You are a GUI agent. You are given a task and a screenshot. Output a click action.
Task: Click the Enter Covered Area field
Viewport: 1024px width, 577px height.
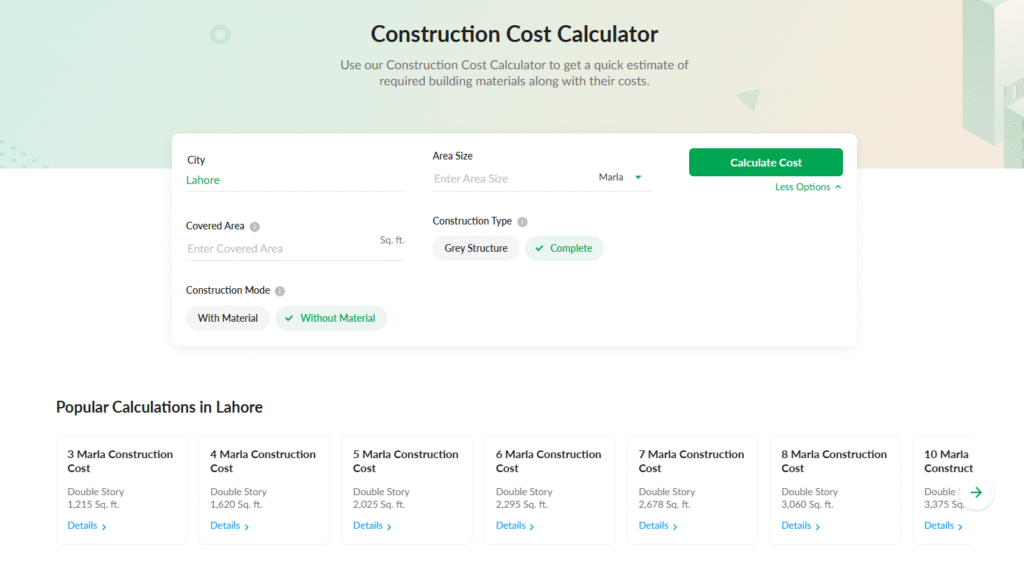coord(280,249)
